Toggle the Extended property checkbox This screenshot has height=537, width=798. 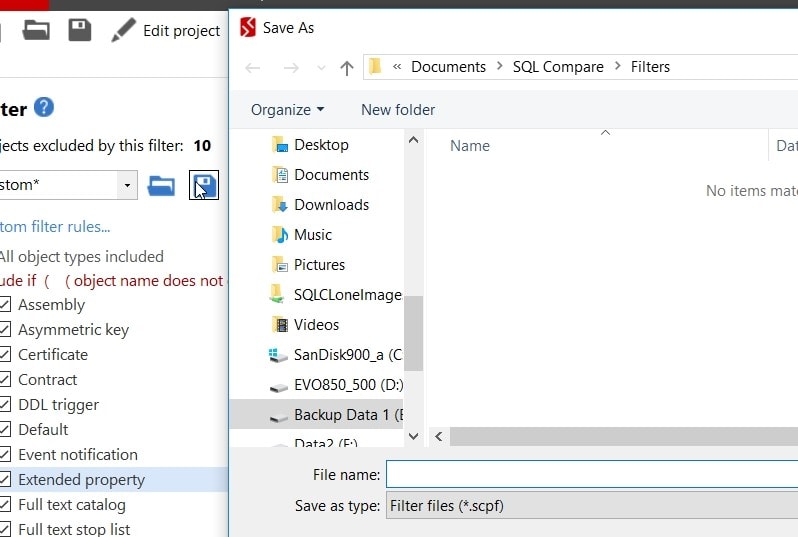(5, 479)
